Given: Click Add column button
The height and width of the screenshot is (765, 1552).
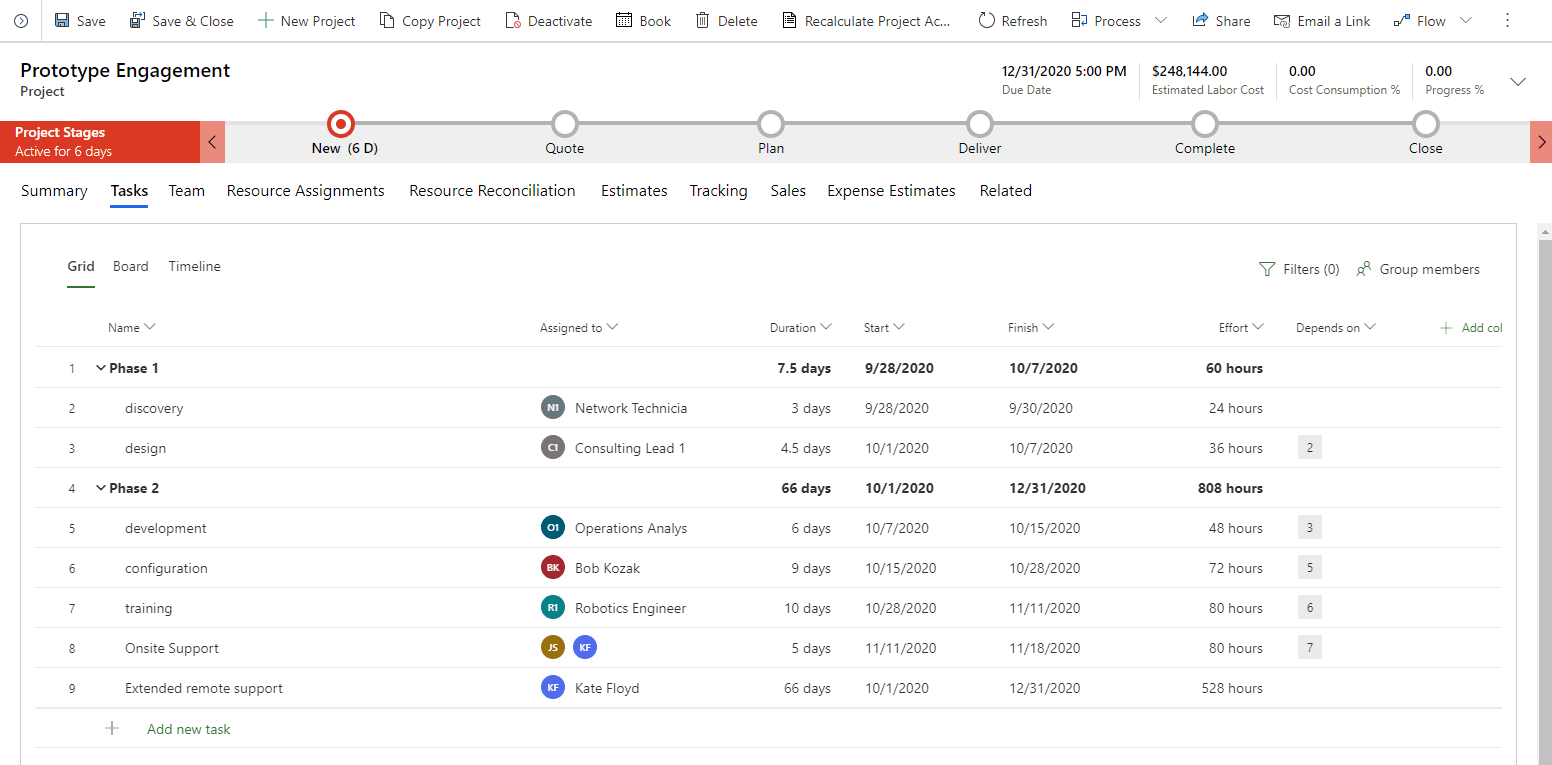Looking at the screenshot, I should coord(1470,328).
